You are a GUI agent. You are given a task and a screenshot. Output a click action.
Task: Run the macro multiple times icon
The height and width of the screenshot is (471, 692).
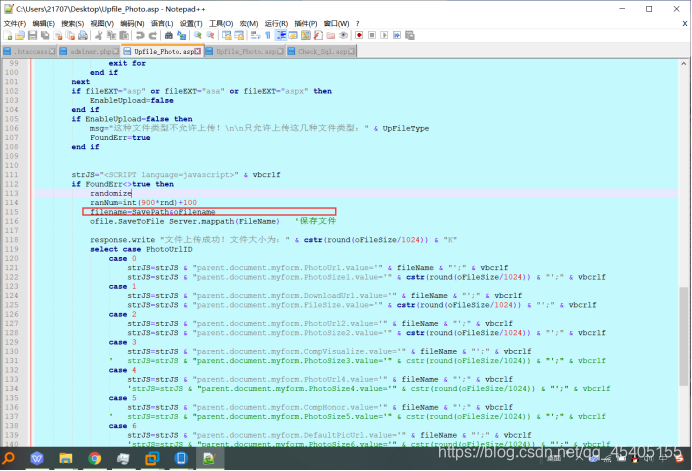(x=397, y=36)
